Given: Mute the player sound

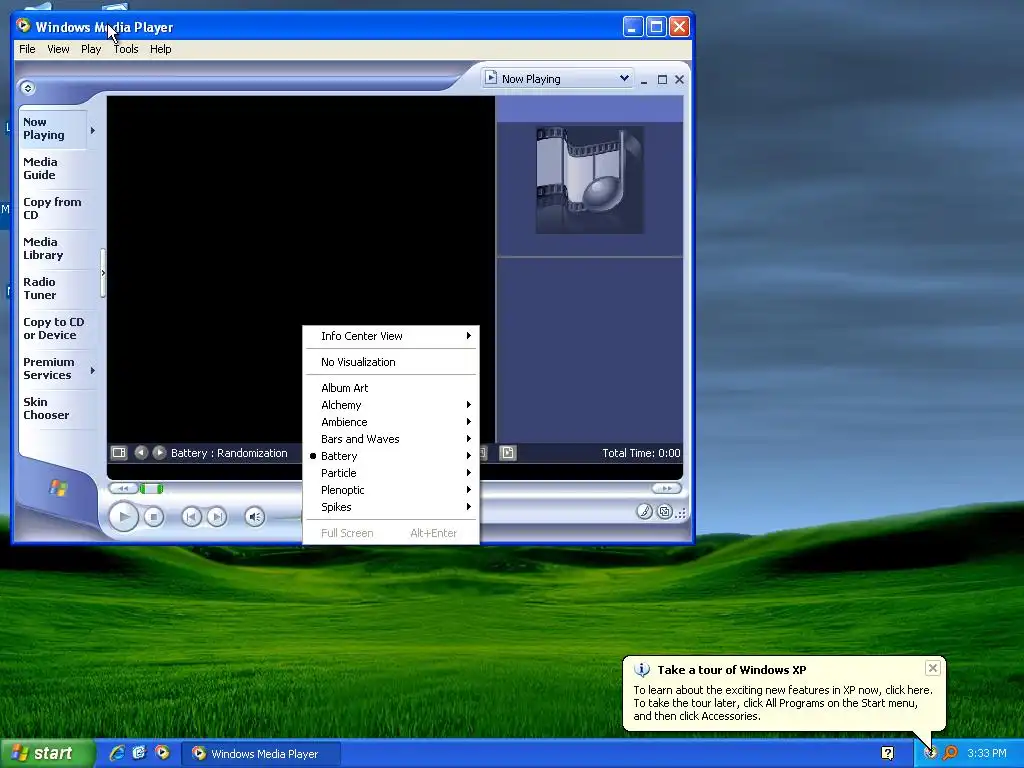Looking at the screenshot, I should (x=255, y=517).
